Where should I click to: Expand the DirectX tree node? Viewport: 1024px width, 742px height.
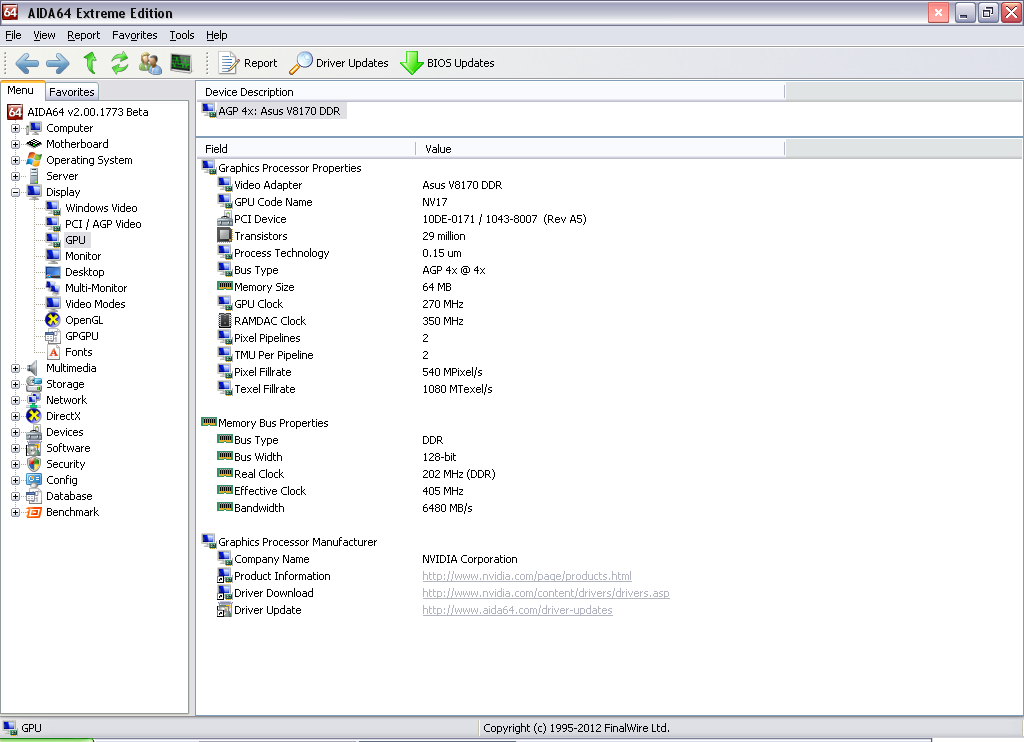(16, 417)
